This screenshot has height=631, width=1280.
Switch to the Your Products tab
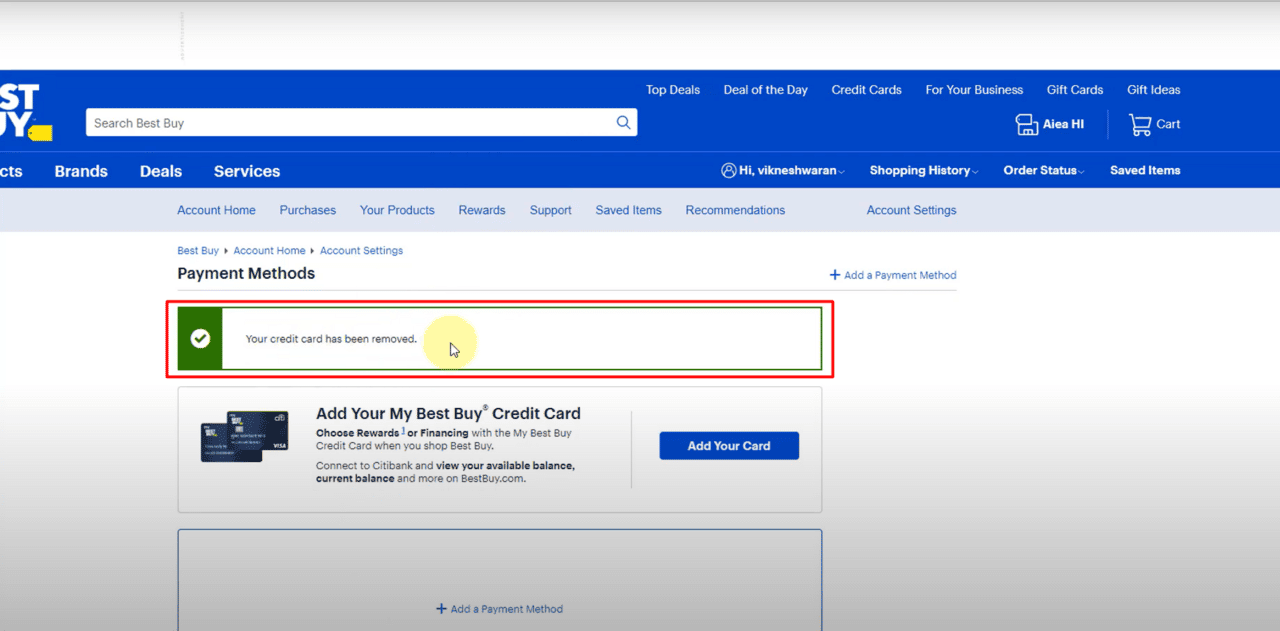pos(397,211)
